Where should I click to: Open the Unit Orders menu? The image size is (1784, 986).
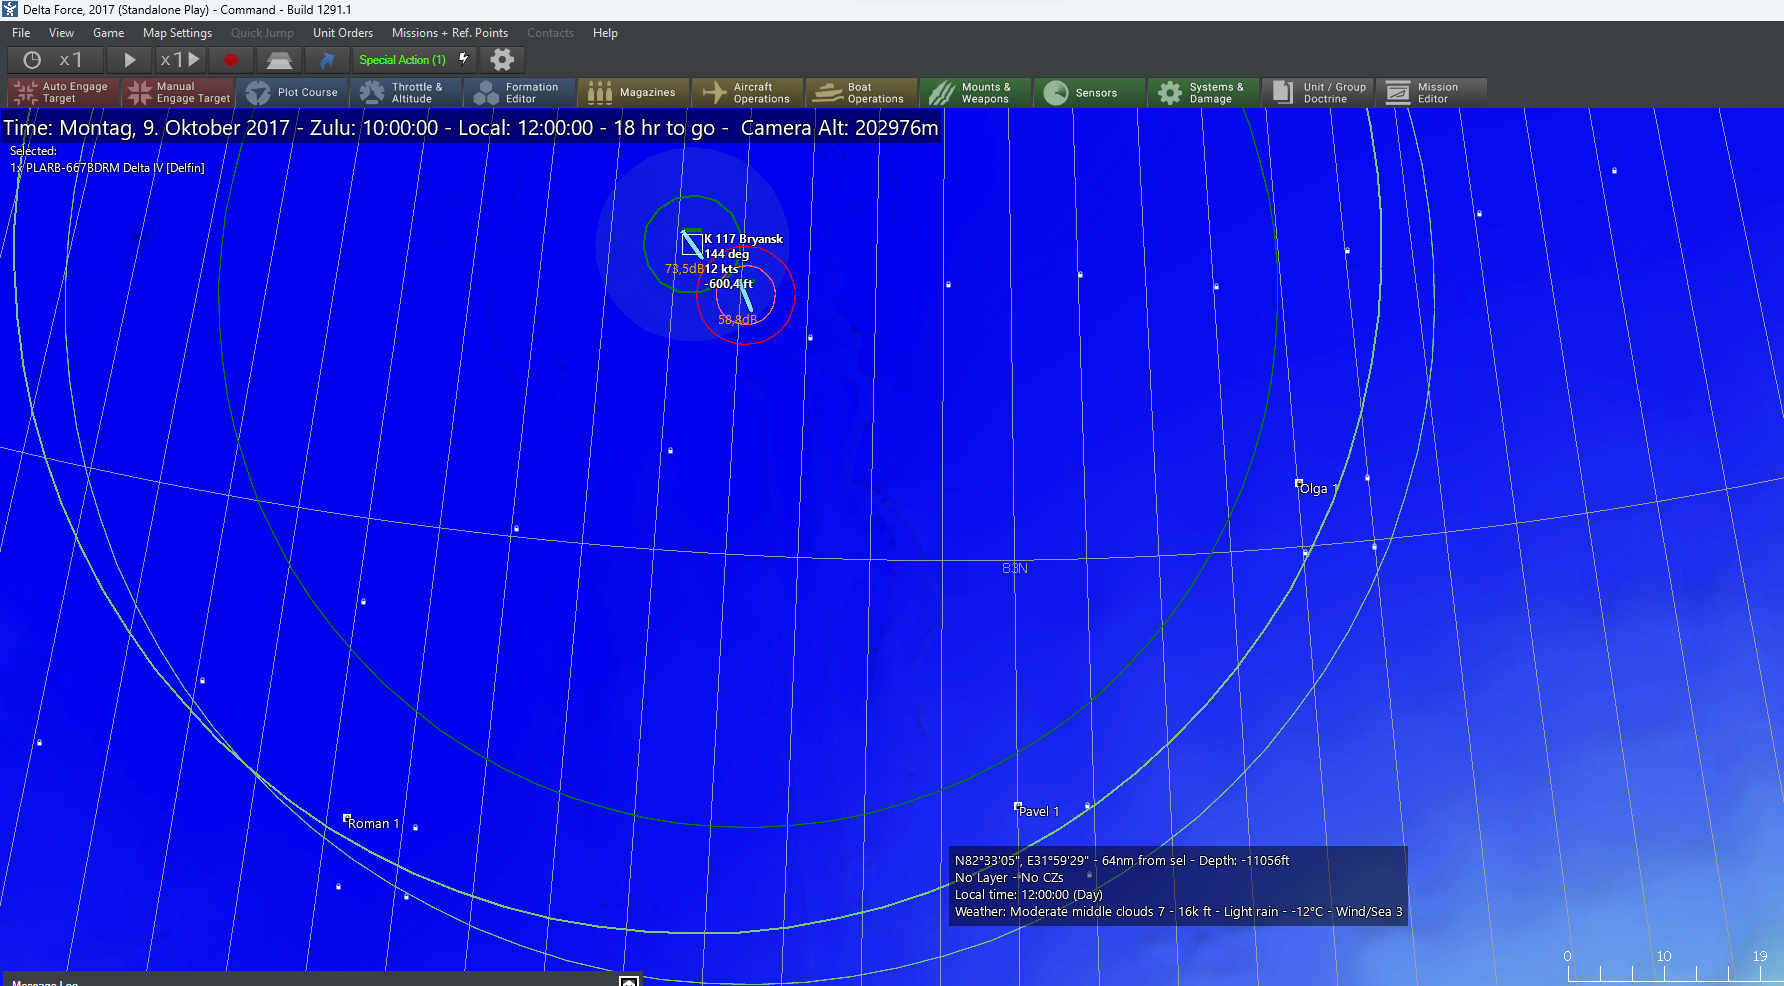[x=343, y=33]
